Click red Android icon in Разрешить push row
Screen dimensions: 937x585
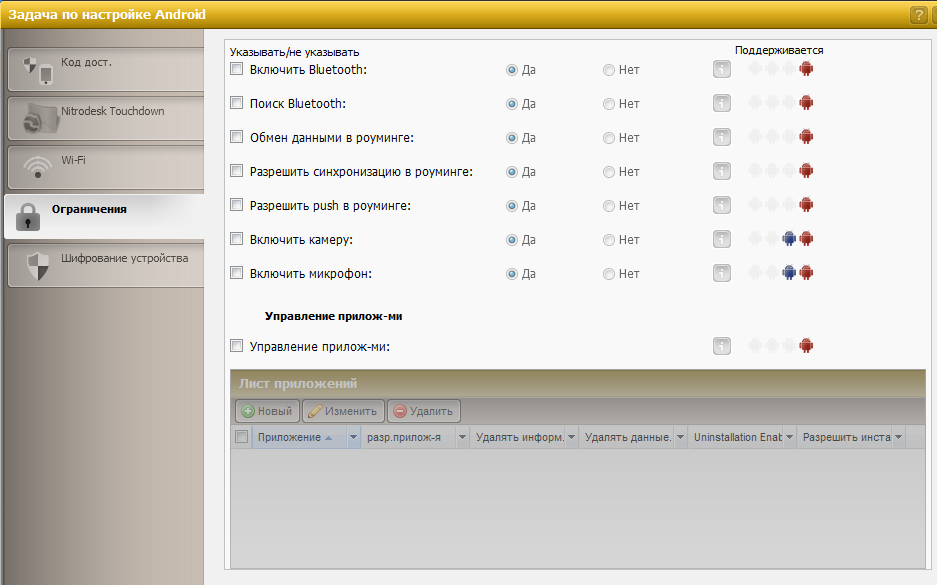pos(806,205)
